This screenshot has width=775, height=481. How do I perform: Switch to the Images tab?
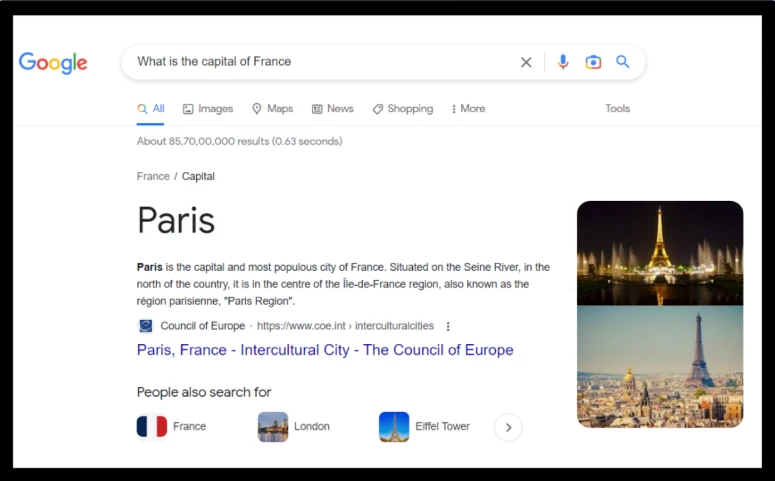pos(208,109)
